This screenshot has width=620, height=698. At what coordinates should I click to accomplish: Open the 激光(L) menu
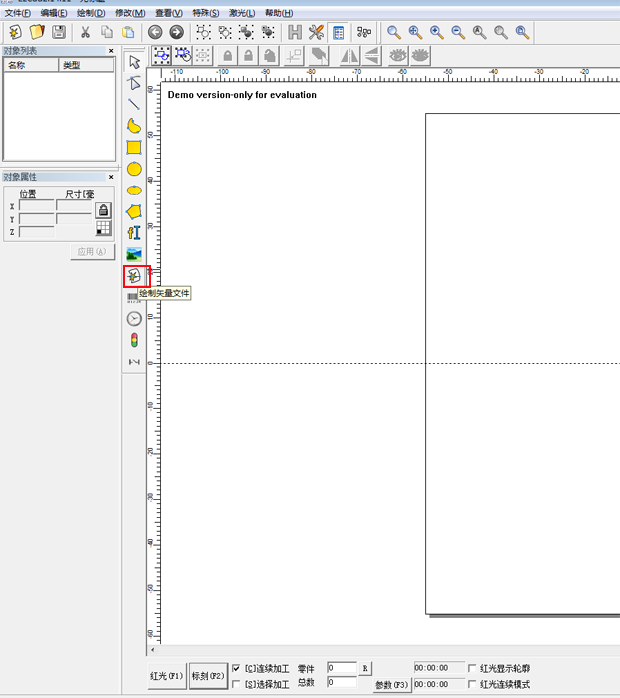(242, 13)
